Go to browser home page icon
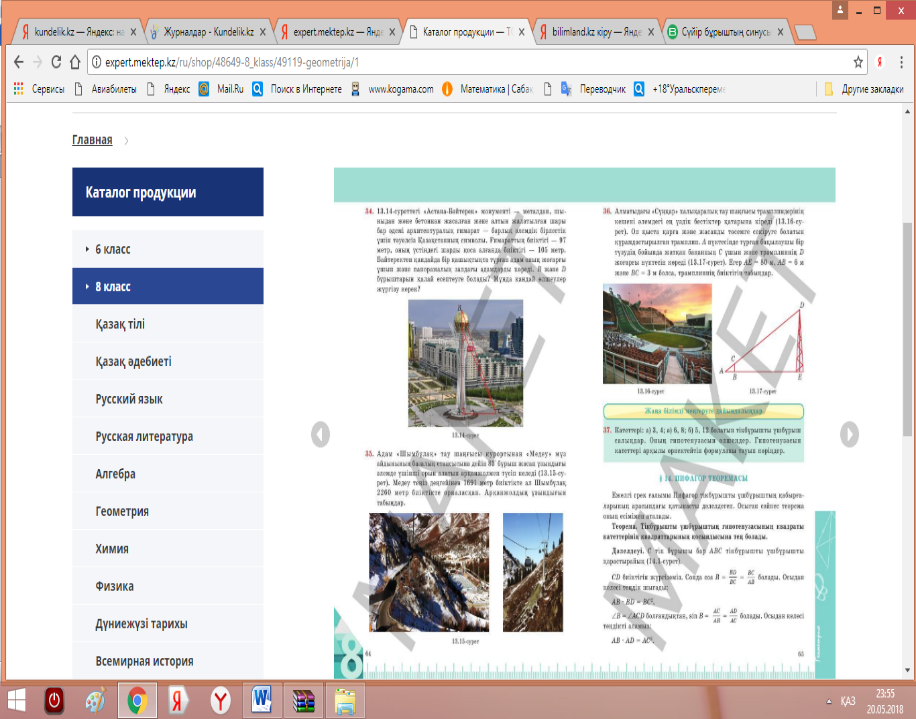The image size is (916, 719). [x=75, y=62]
